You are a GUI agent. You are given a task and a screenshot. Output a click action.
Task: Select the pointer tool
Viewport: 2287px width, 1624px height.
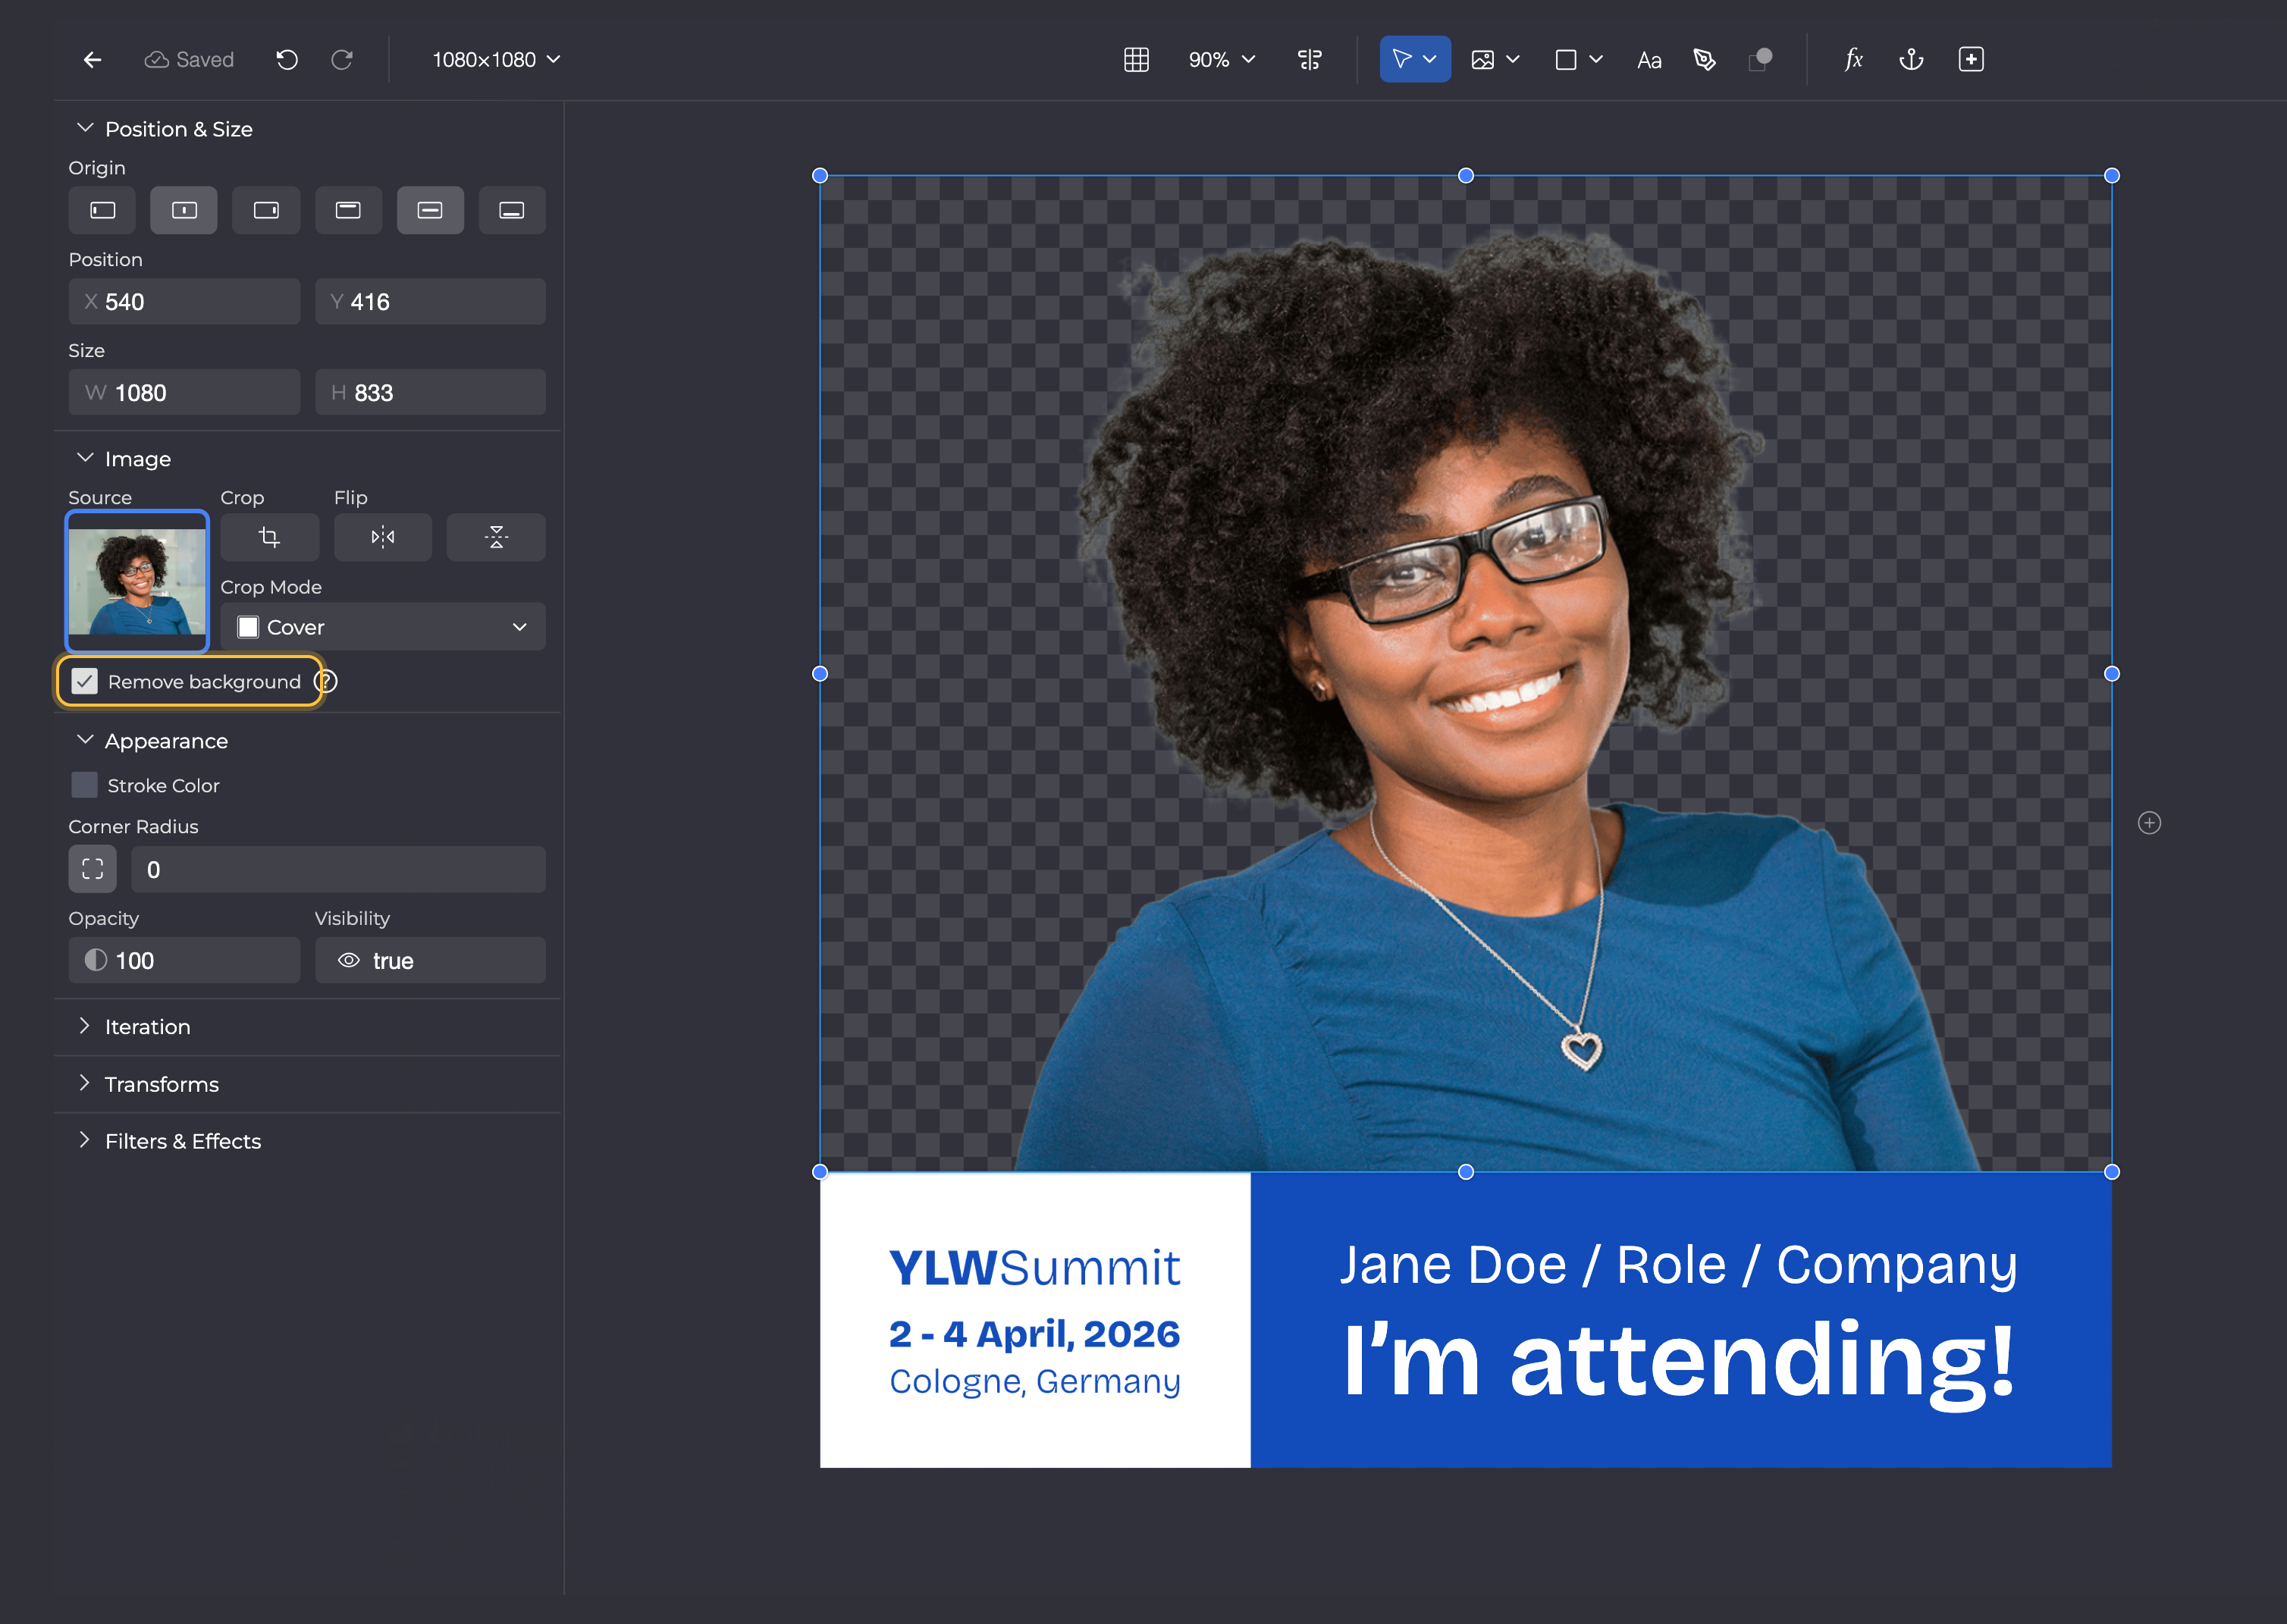click(x=1402, y=60)
